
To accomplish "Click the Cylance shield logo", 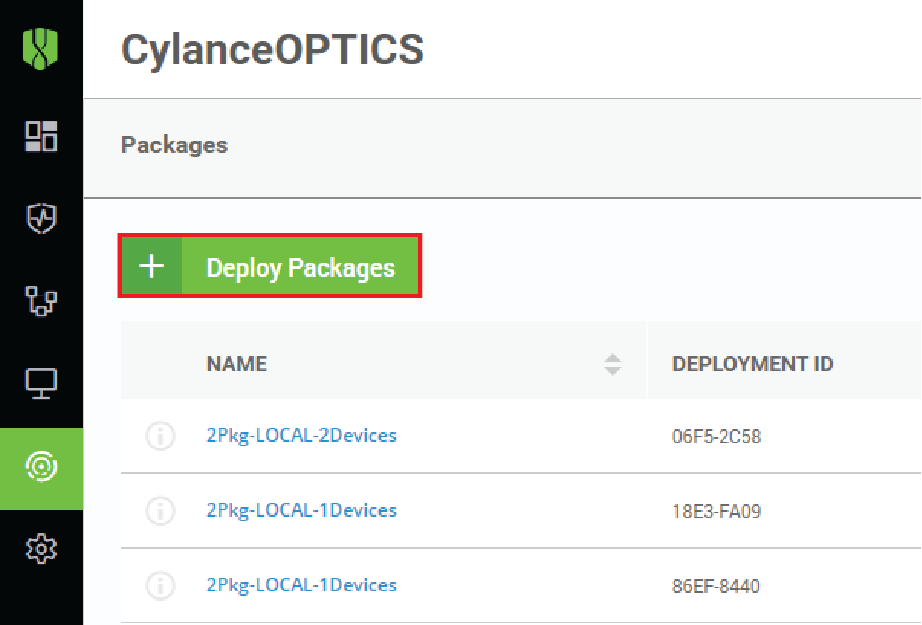I will click(41, 49).
